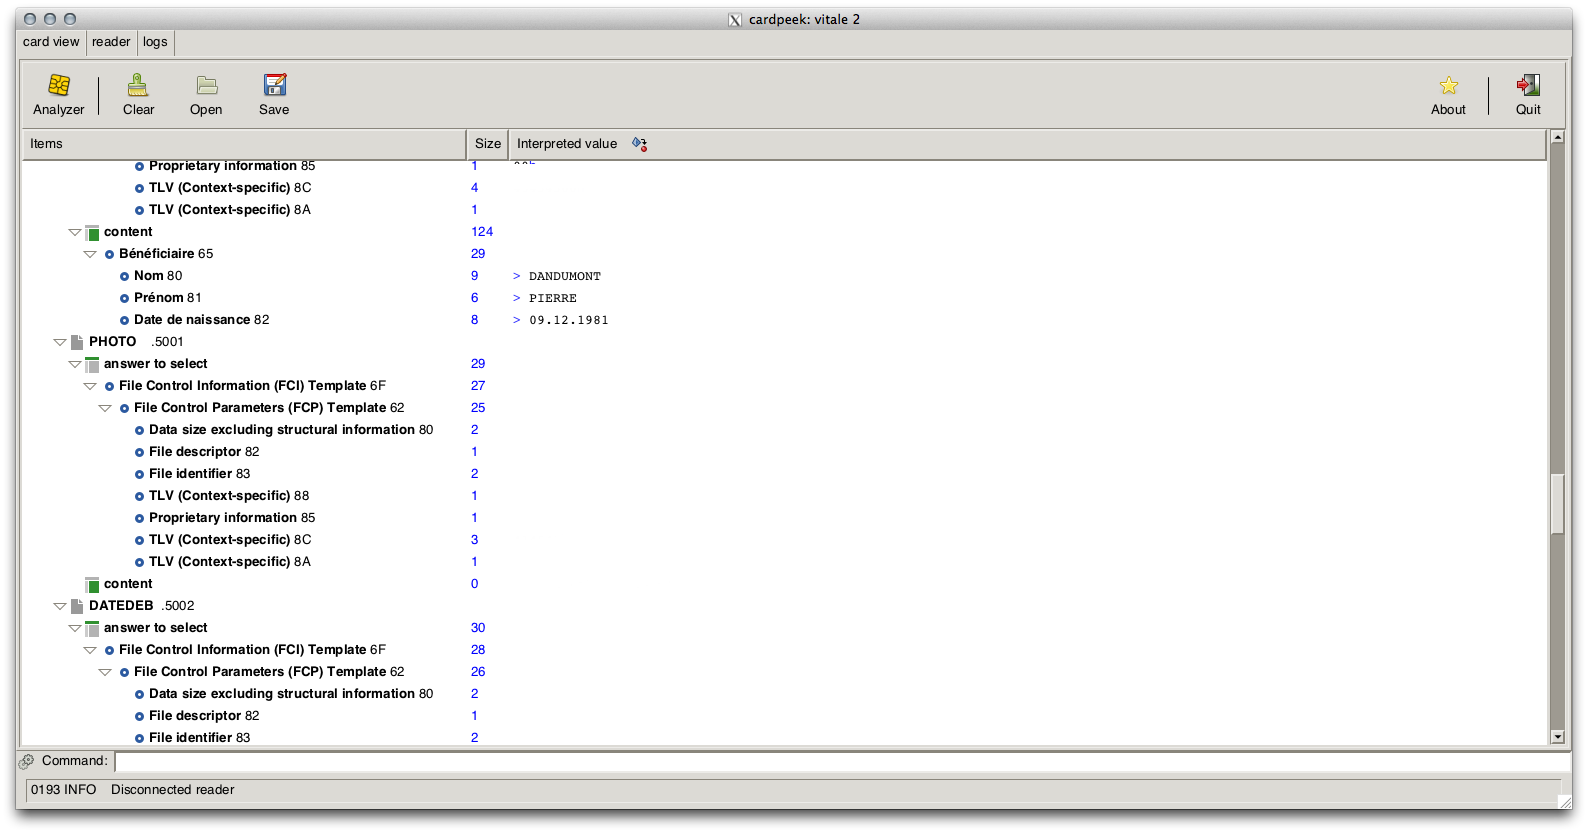Click the Save floppy disk icon
Viewport: 1588px width, 833px height.
[274, 87]
